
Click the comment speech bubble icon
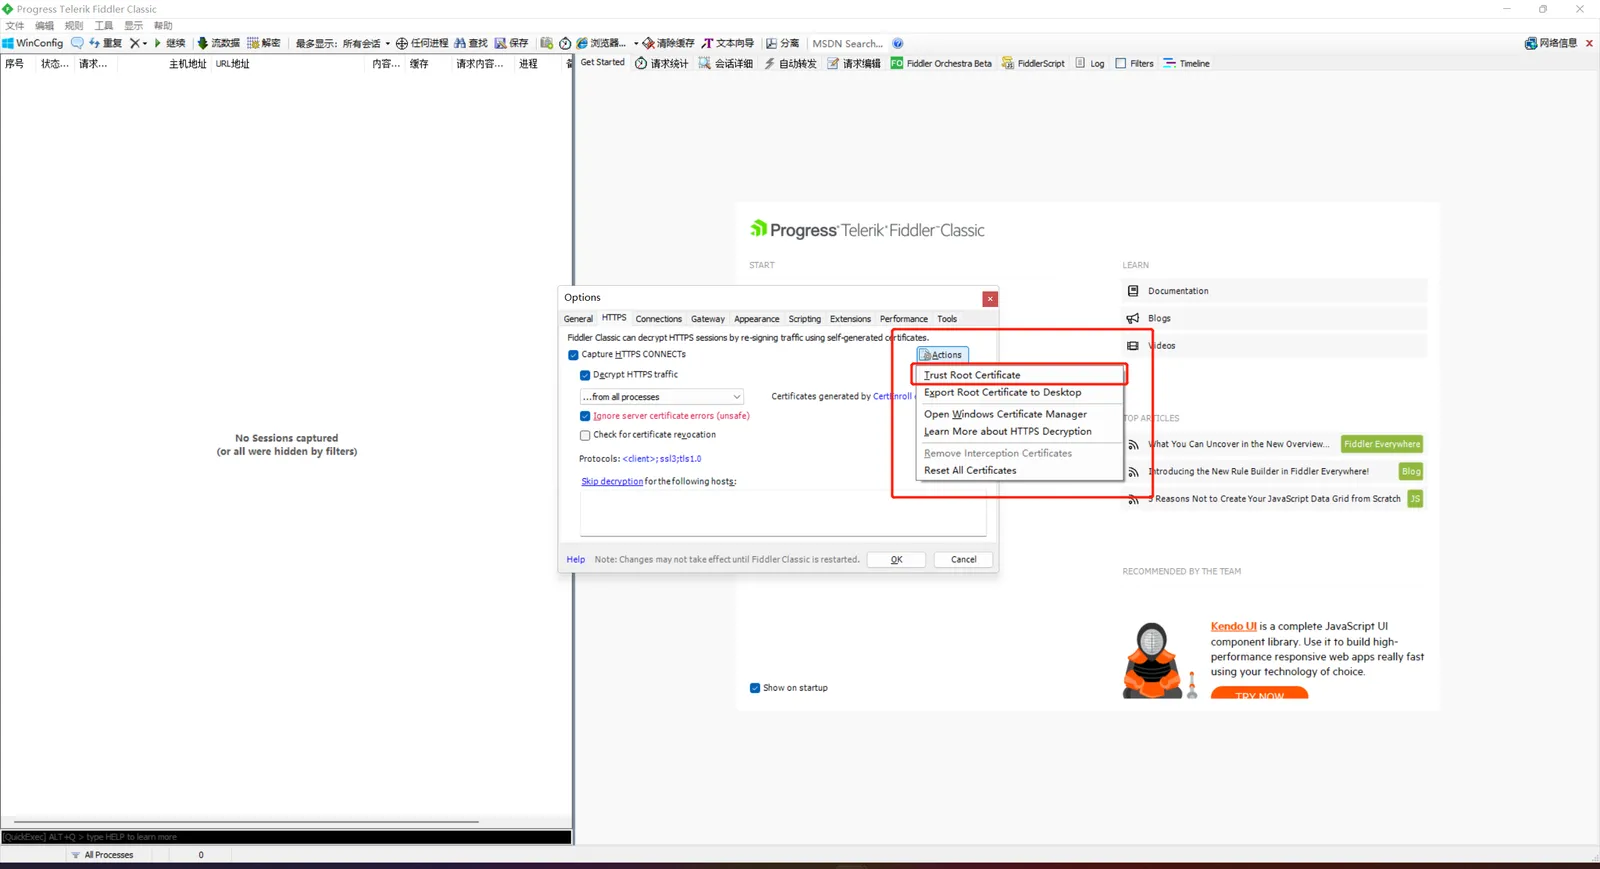(77, 43)
